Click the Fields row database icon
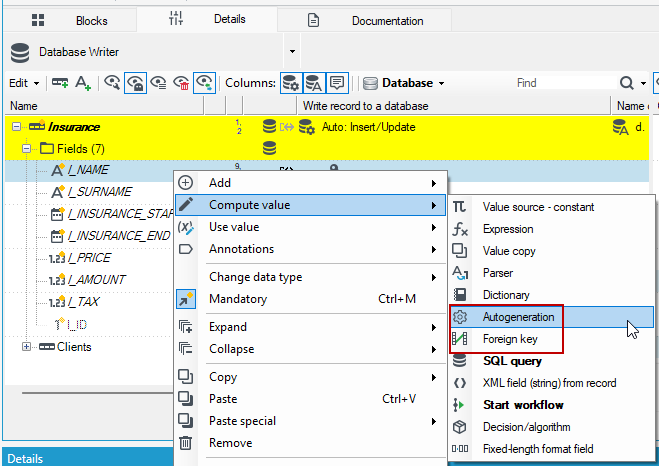 (x=269, y=148)
